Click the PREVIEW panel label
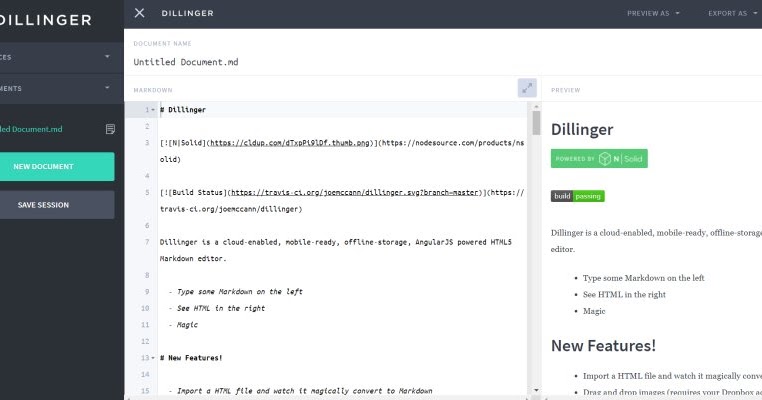The width and height of the screenshot is (762, 400). click(566, 90)
